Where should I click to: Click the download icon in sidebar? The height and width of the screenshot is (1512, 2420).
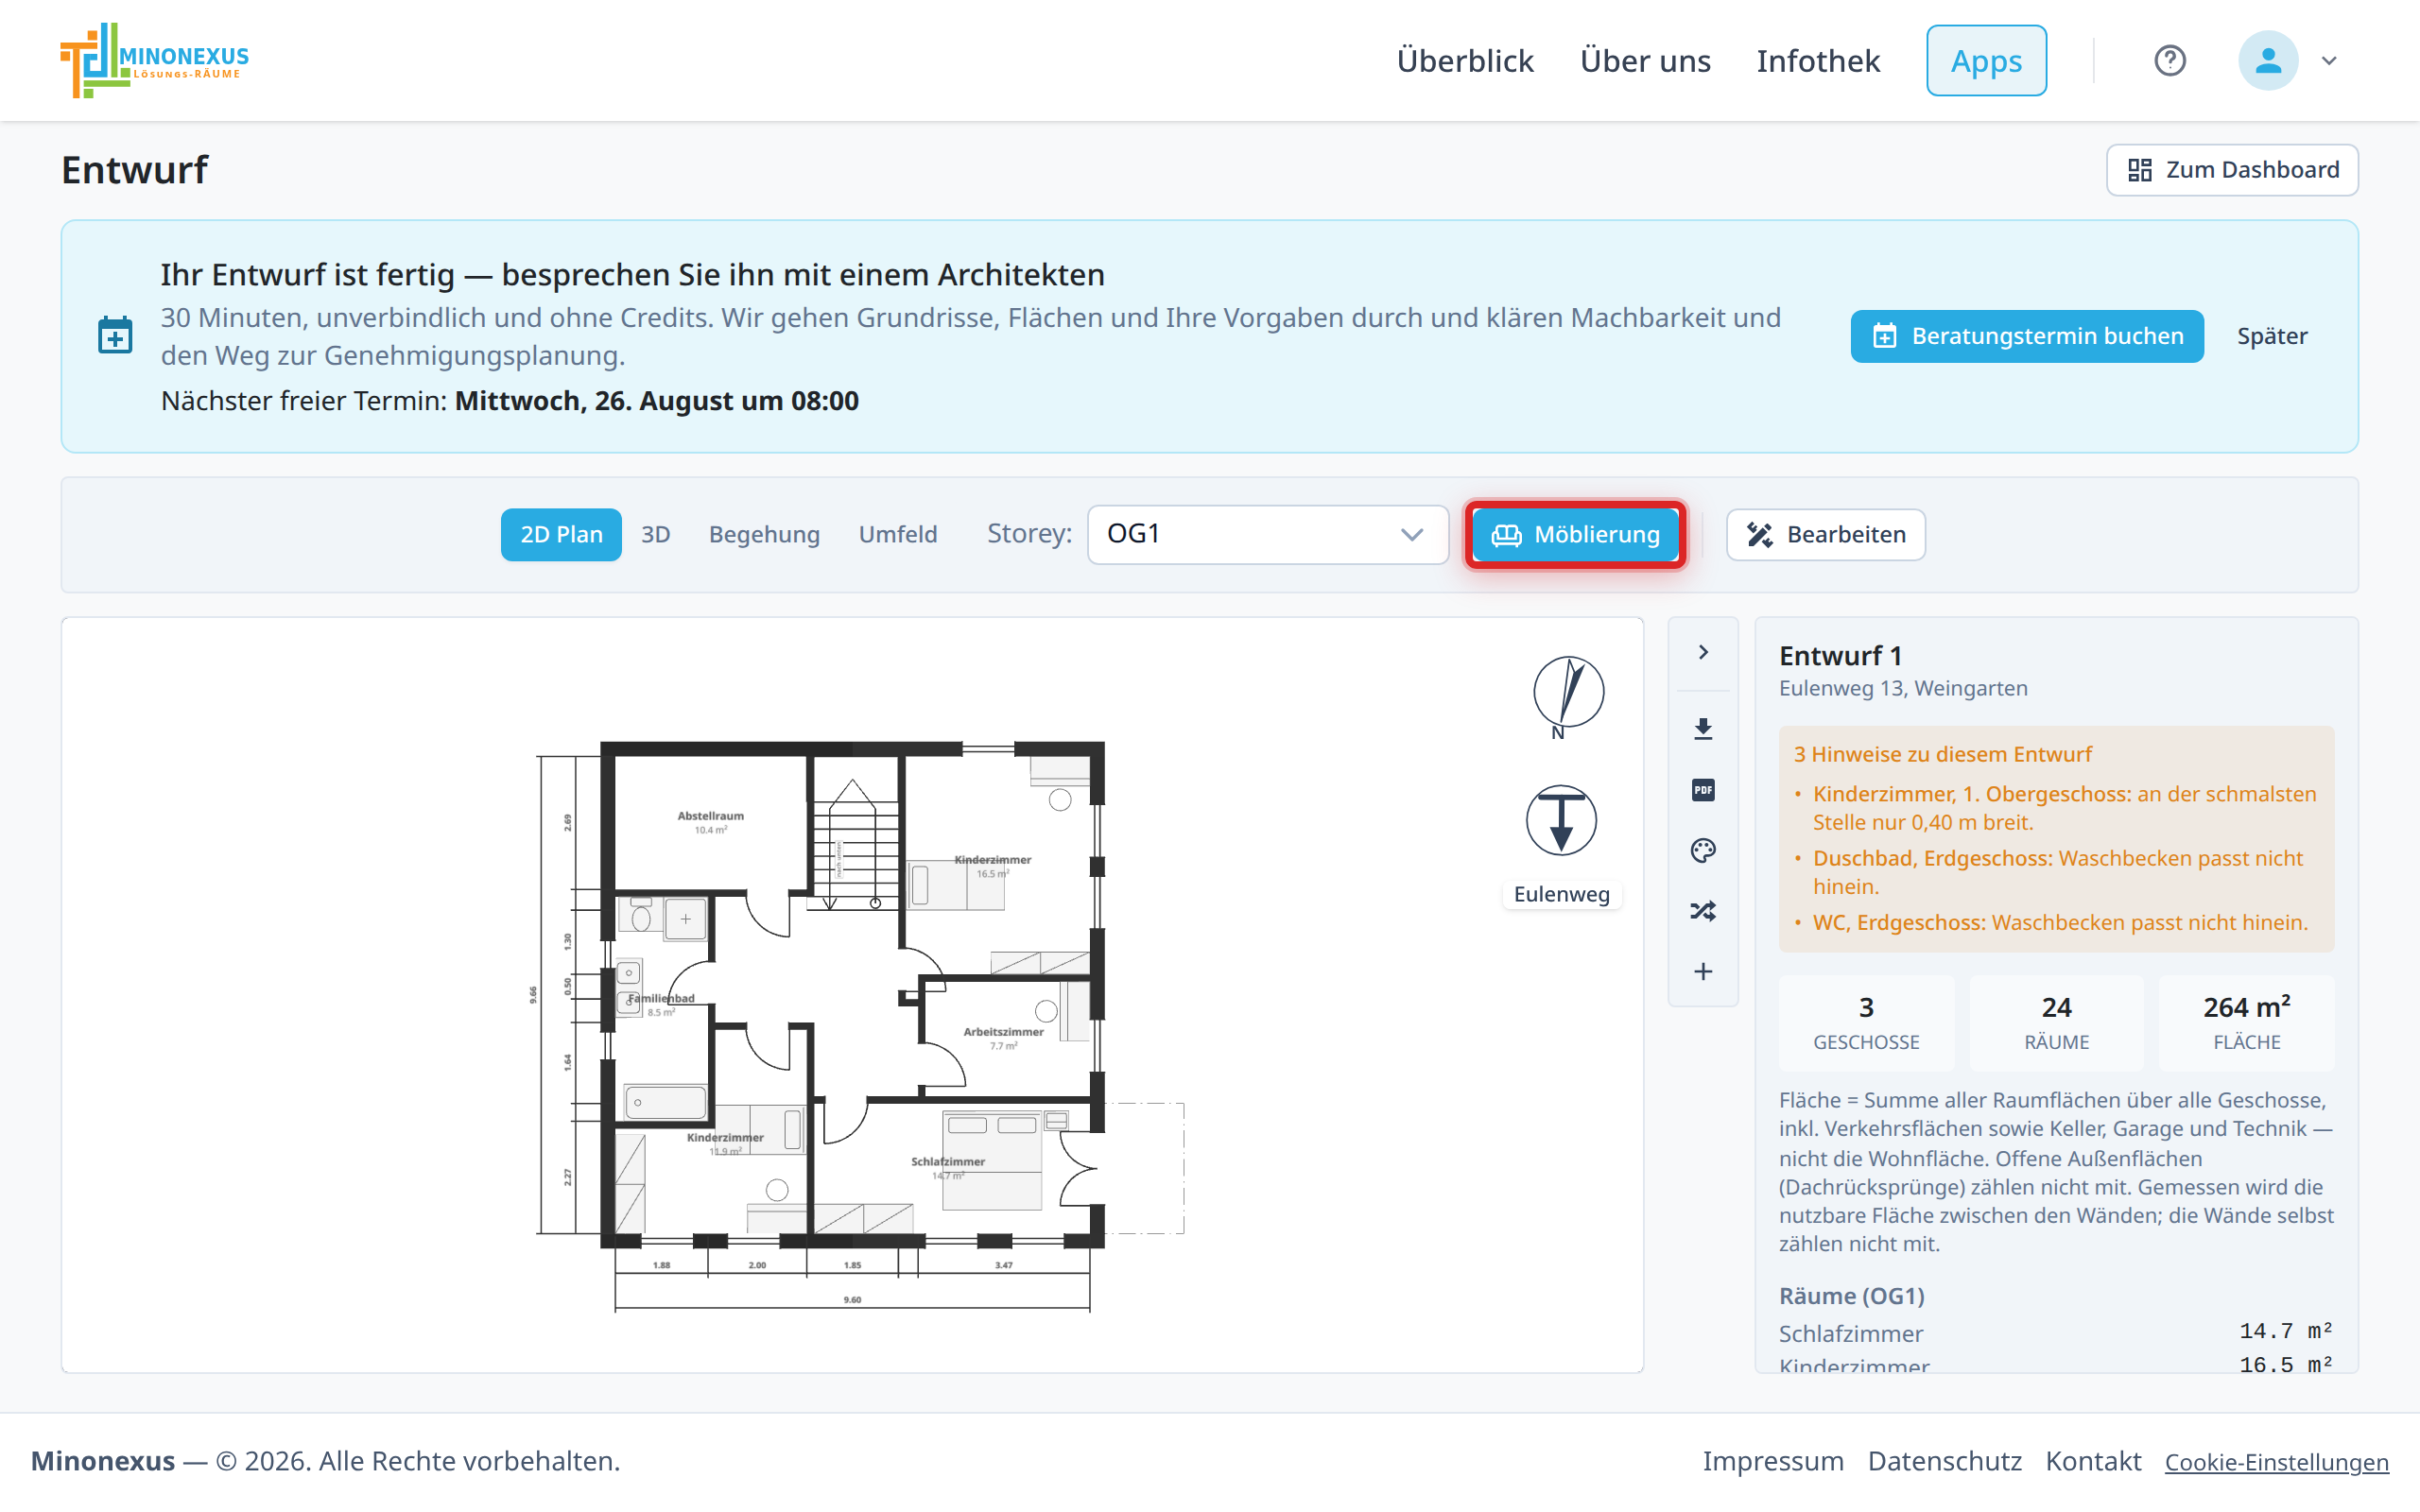click(x=1703, y=729)
